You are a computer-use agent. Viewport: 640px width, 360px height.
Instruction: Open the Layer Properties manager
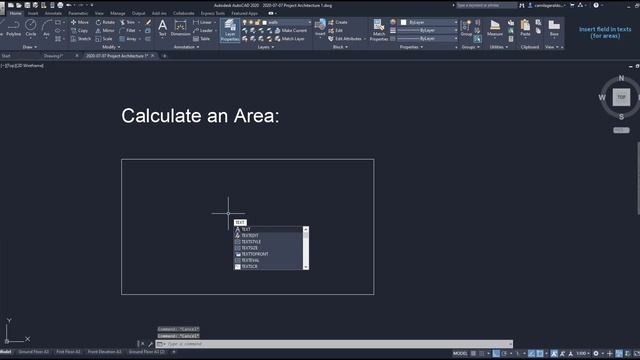(x=230, y=30)
